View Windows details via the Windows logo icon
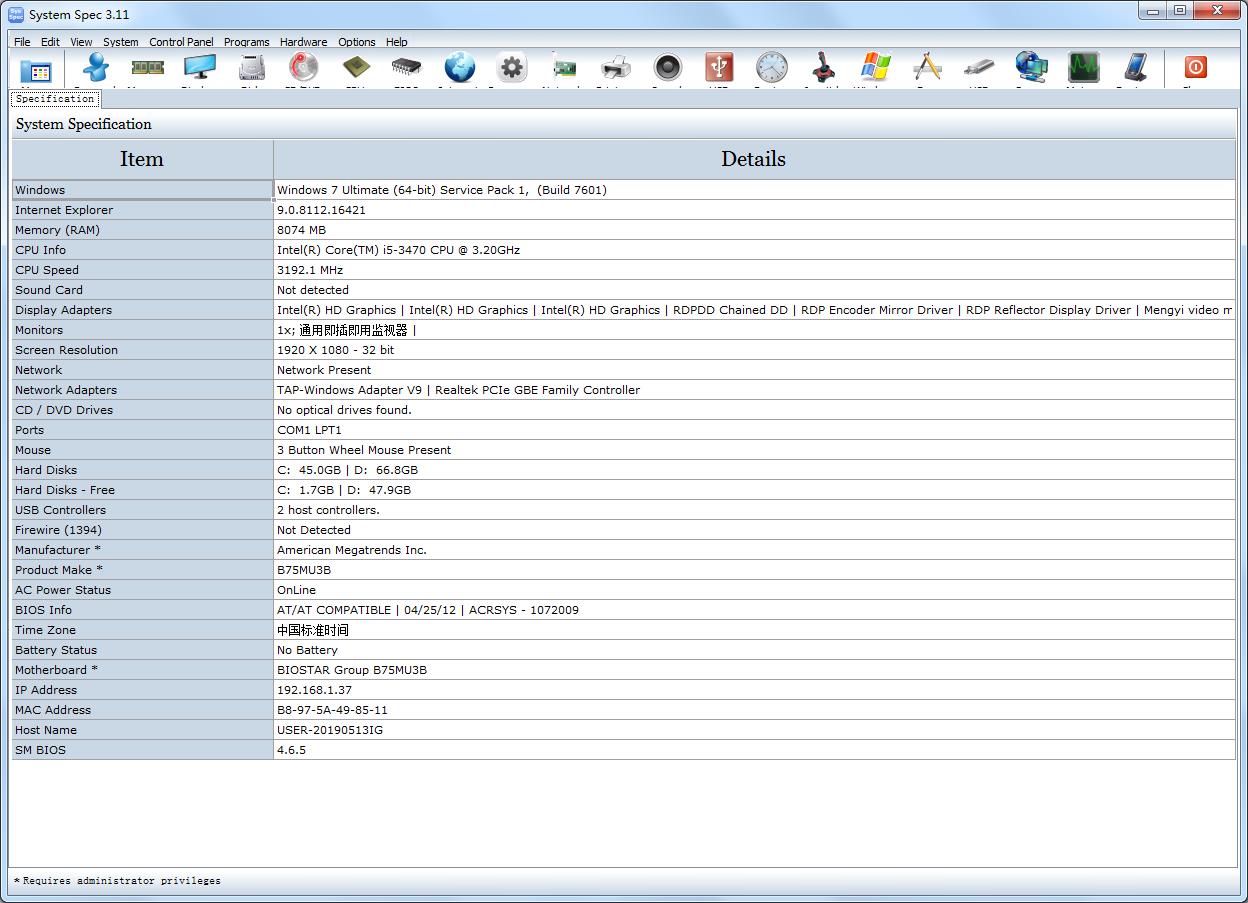Image resolution: width=1248 pixels, height=903 pixels. pyautogui.click(x=876, y=68)
